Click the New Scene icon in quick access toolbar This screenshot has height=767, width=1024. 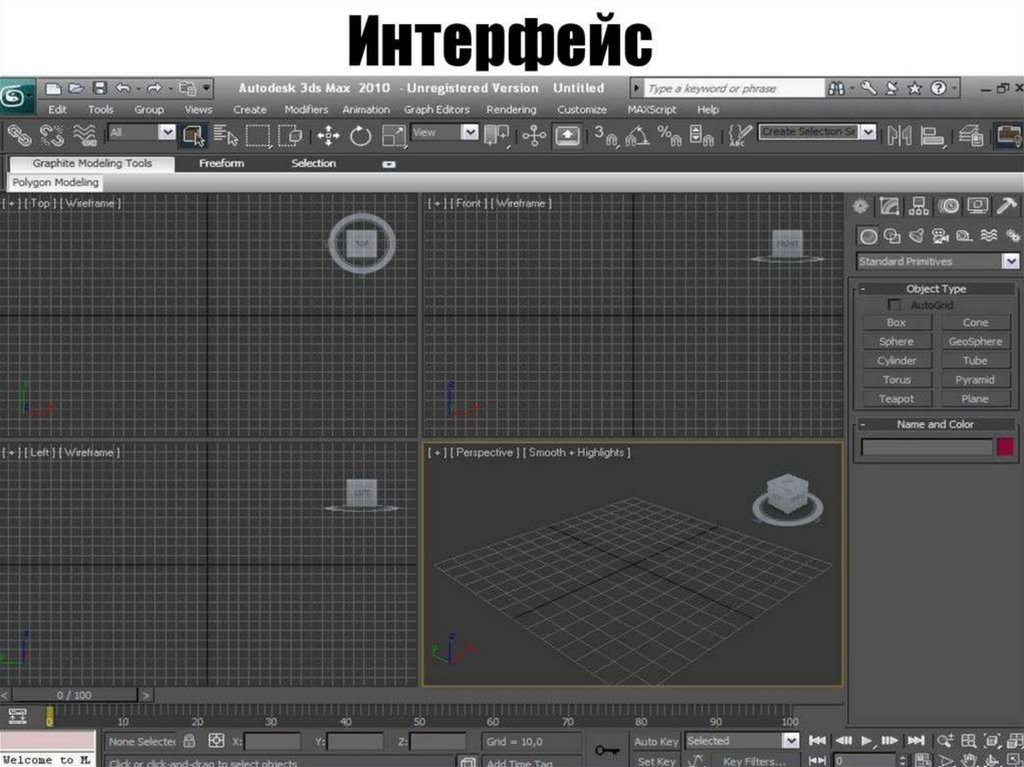(x=54, y=88)
